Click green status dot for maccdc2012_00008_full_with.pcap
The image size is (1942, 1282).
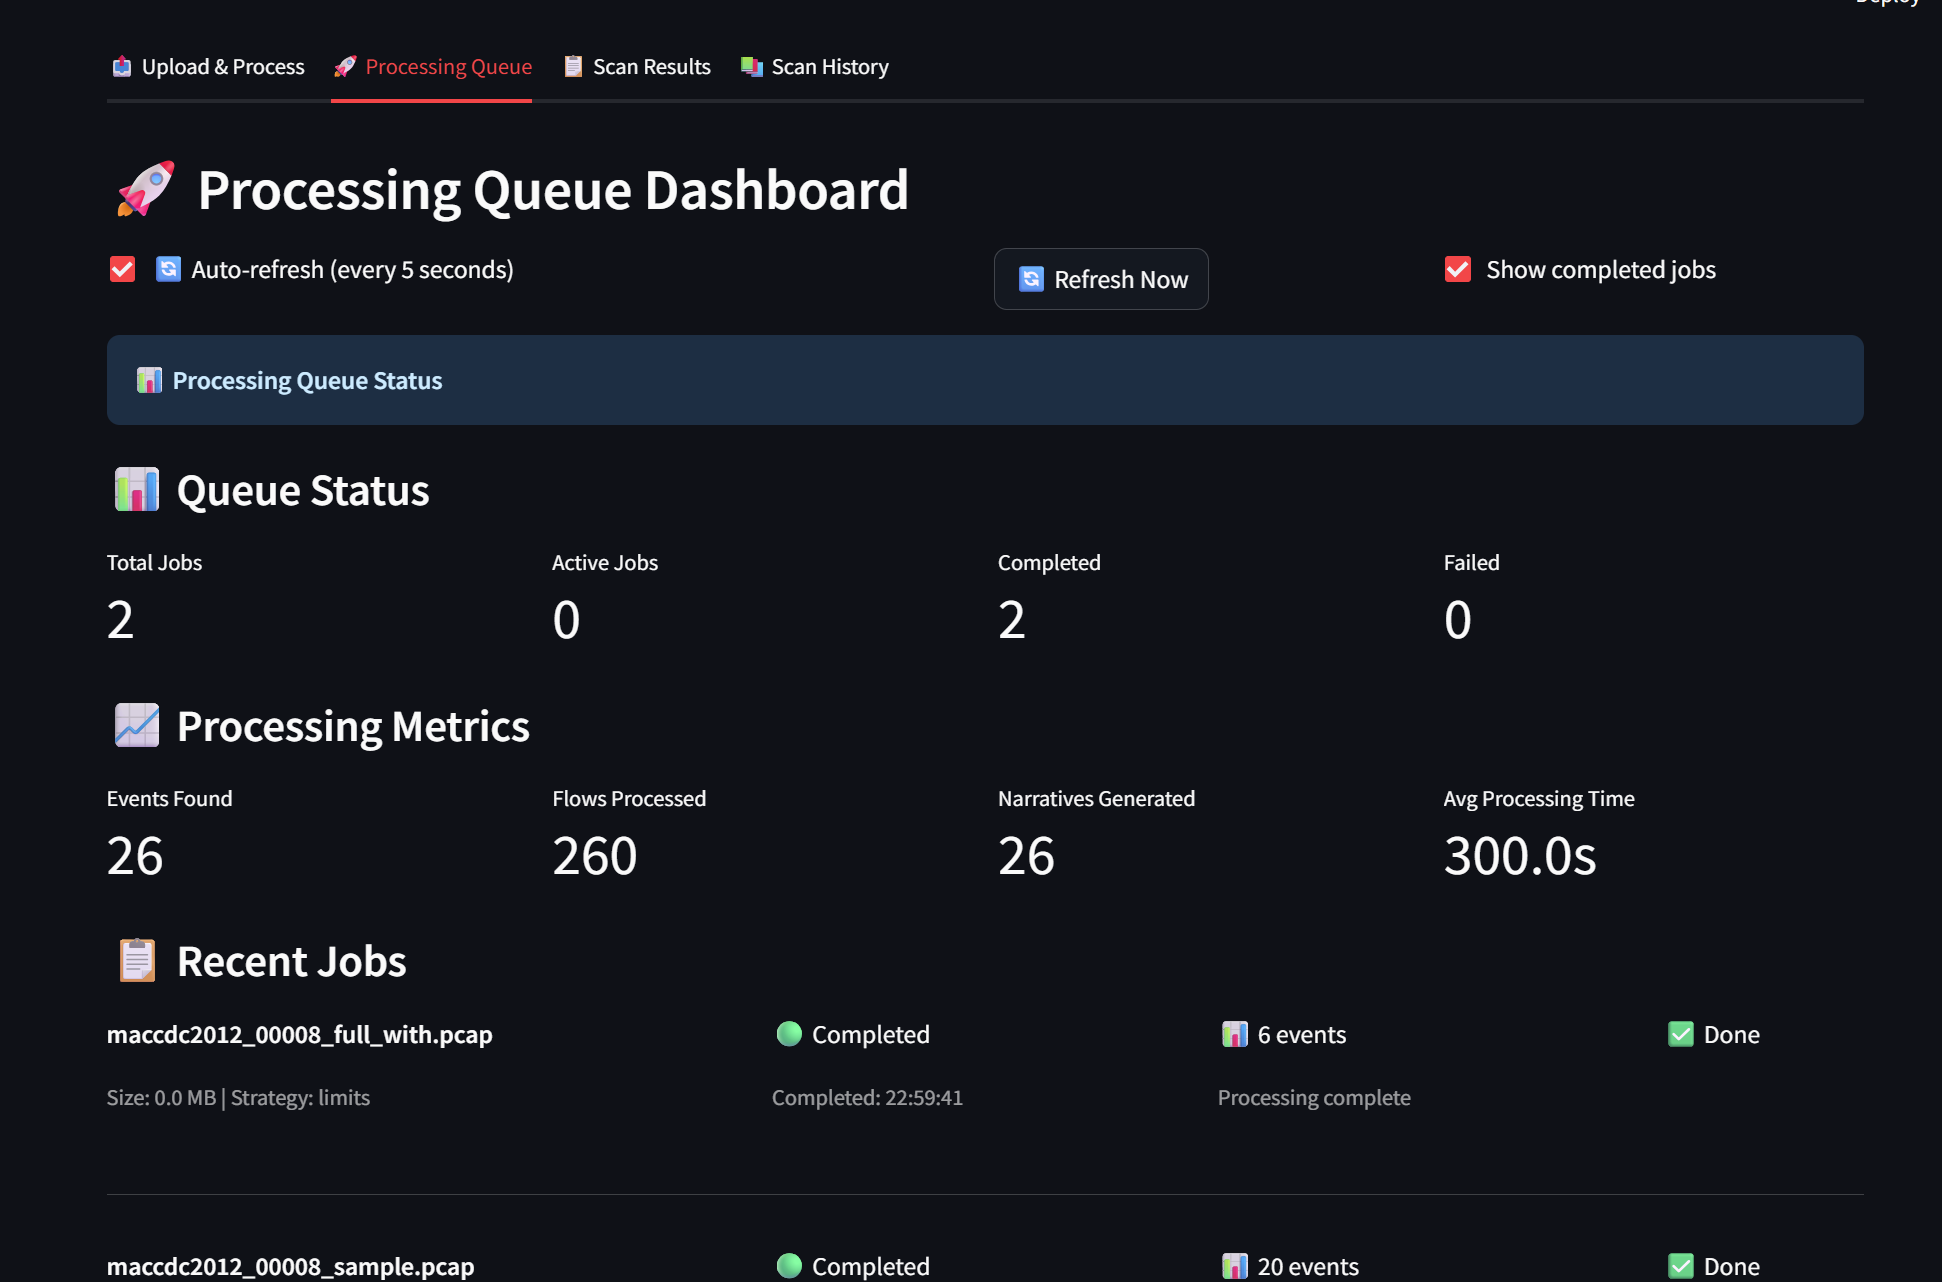point(789,1033)
